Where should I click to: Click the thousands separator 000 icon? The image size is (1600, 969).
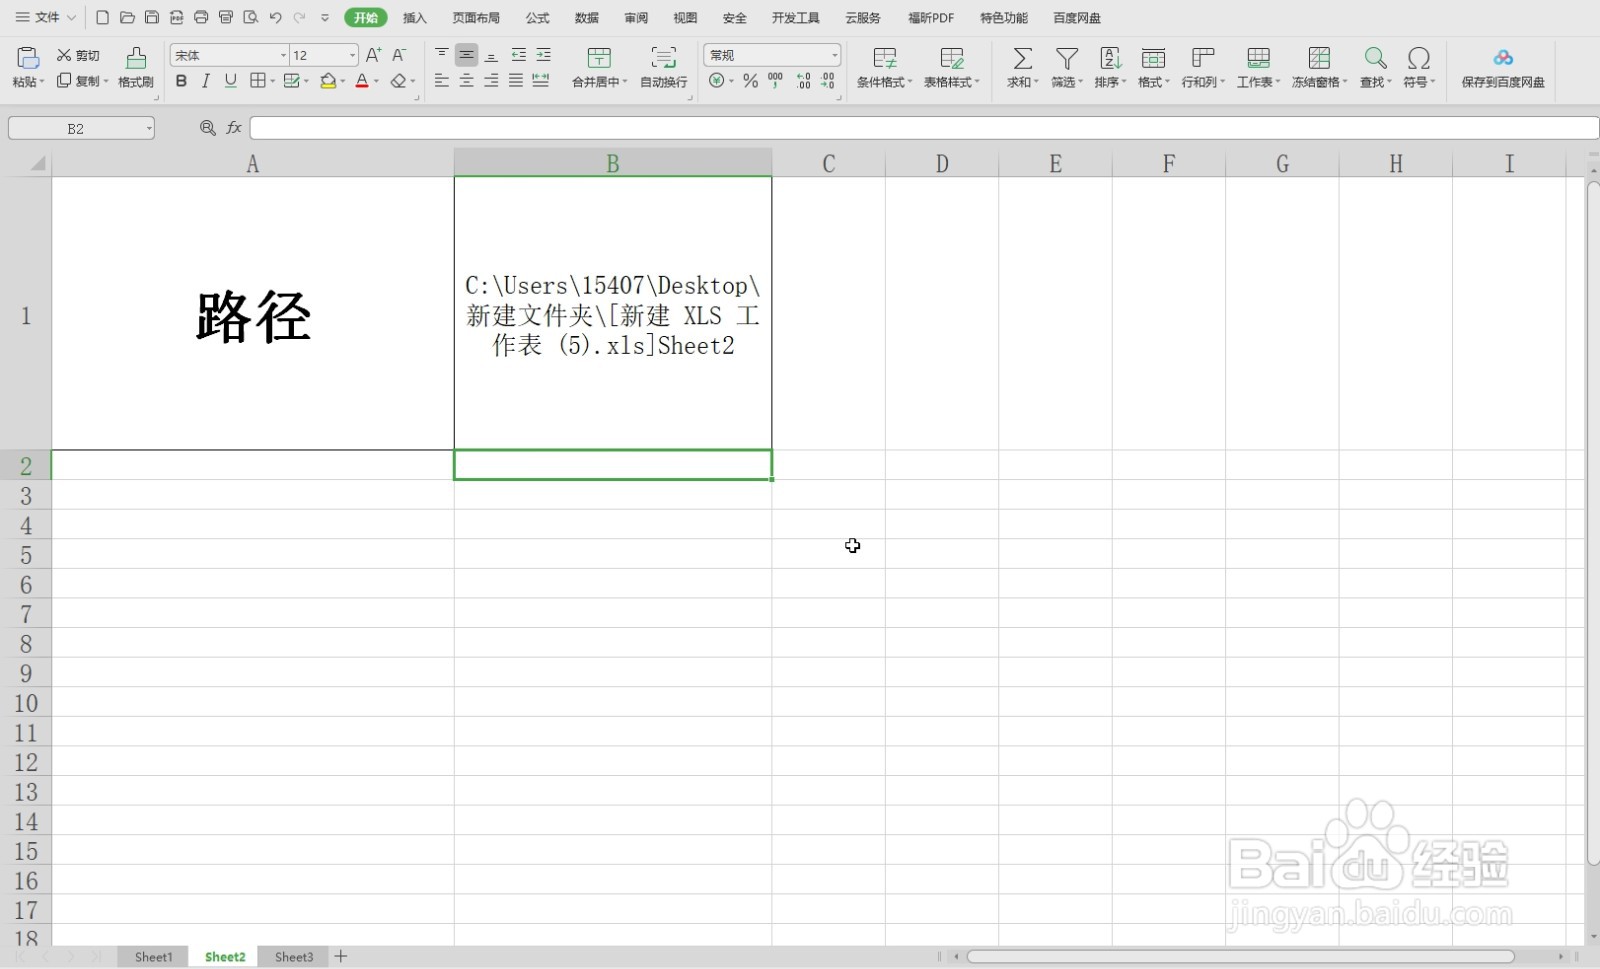(x=775, y=81)
